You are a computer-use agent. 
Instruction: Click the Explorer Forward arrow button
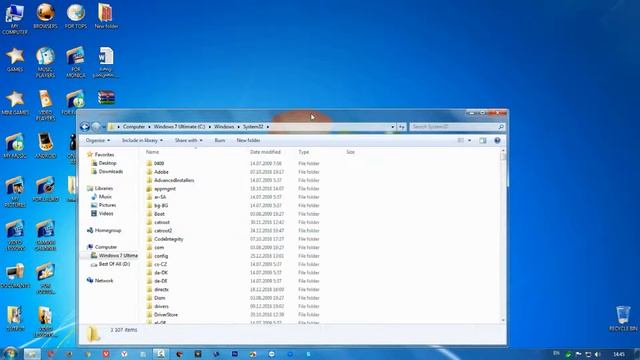click(96, 127)
